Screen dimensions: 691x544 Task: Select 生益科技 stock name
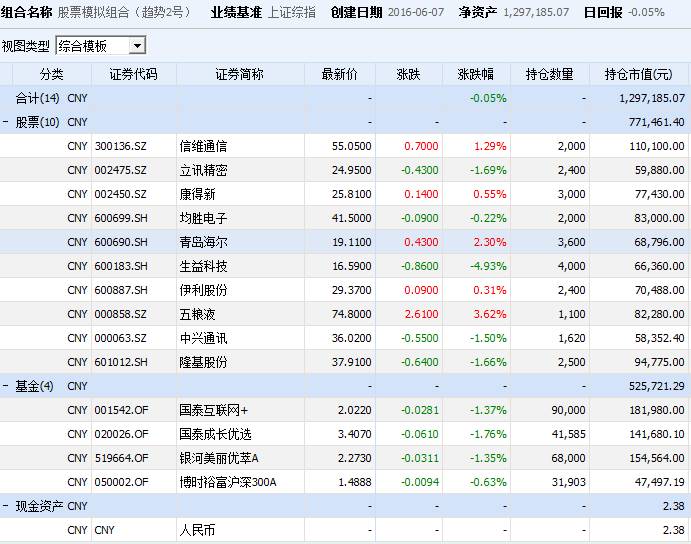point(203,266)
